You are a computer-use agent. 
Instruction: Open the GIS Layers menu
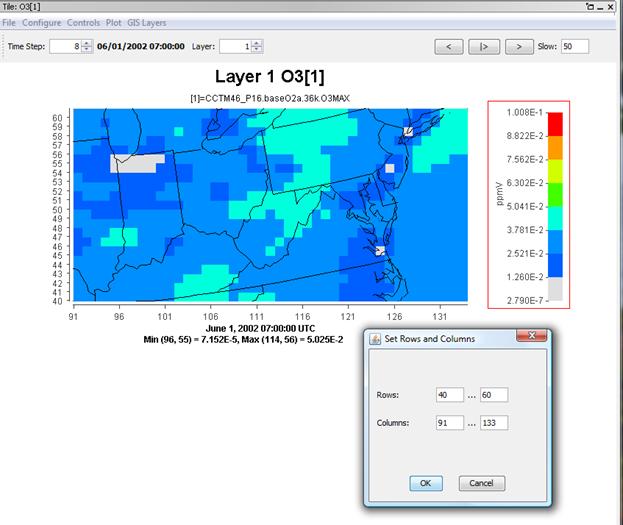coord(147,23)
